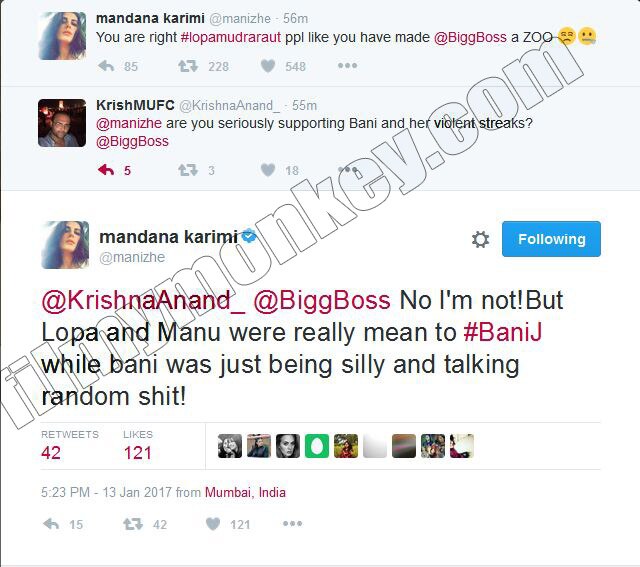Viewport: 640px width, 567px height.
Task: View the 42 retweets list
Action: click(70, 446)
